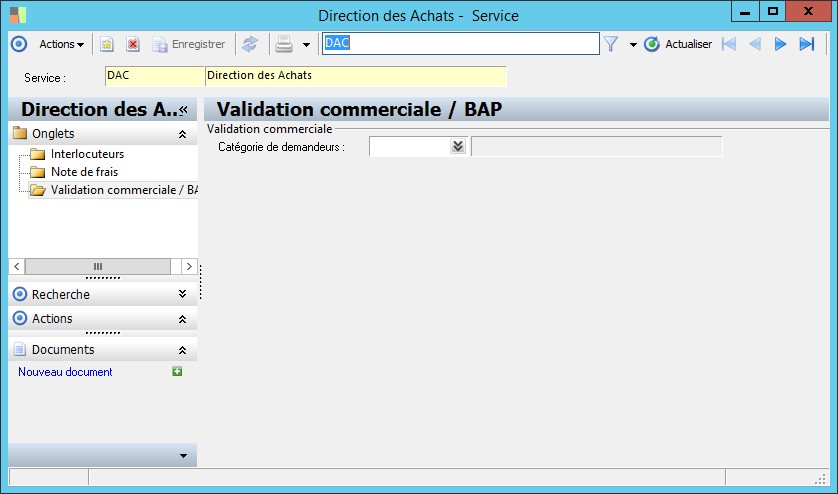Go to last record arrow
838x494 pixels.
pyautogui.click(x=806, y=44)
